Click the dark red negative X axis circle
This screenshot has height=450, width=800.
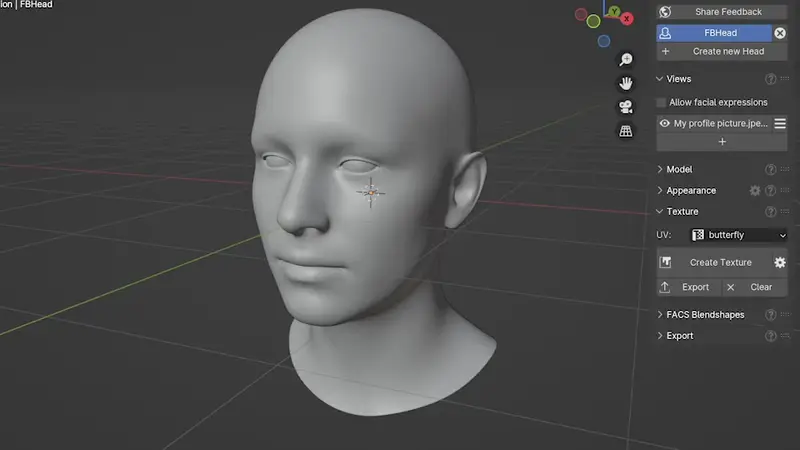tap(581, 14)
